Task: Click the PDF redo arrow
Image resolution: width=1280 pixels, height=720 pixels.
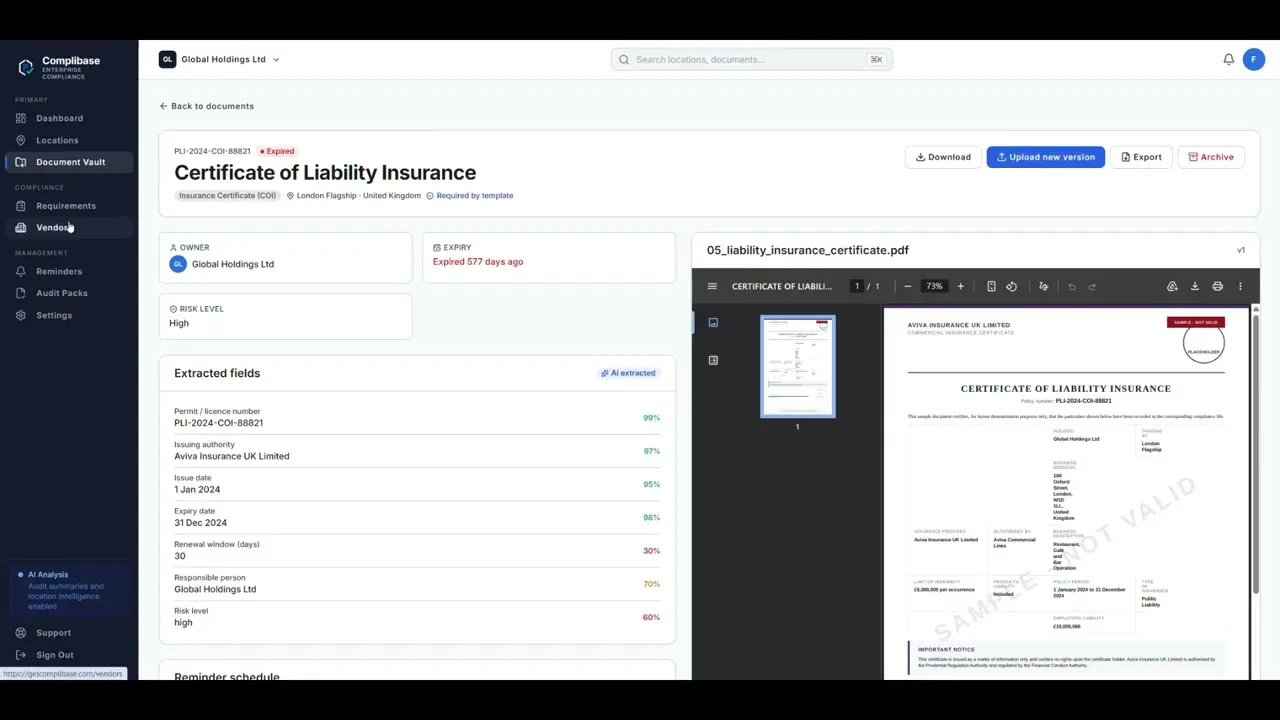Action: [1092, 286]
